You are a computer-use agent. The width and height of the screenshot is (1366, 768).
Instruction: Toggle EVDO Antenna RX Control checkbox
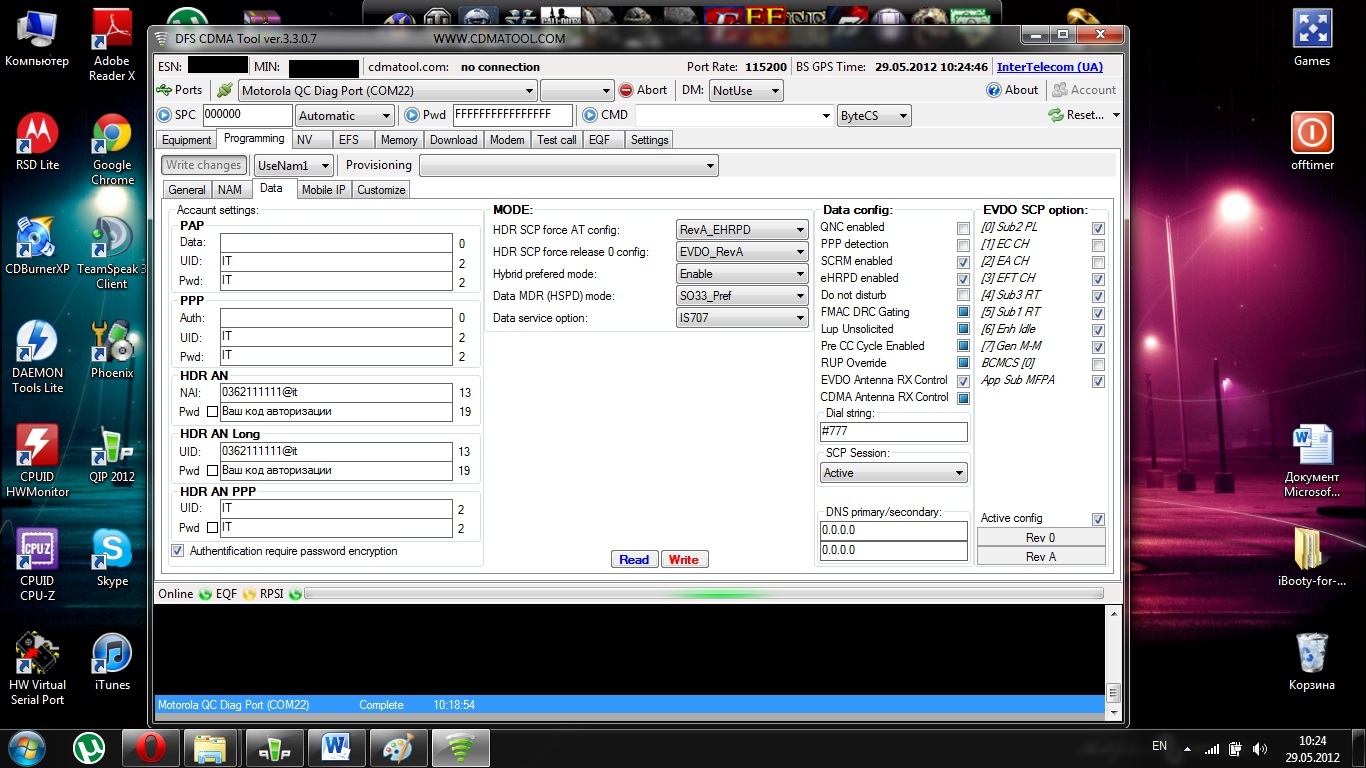pyautogui.click(x=963, y=381)
